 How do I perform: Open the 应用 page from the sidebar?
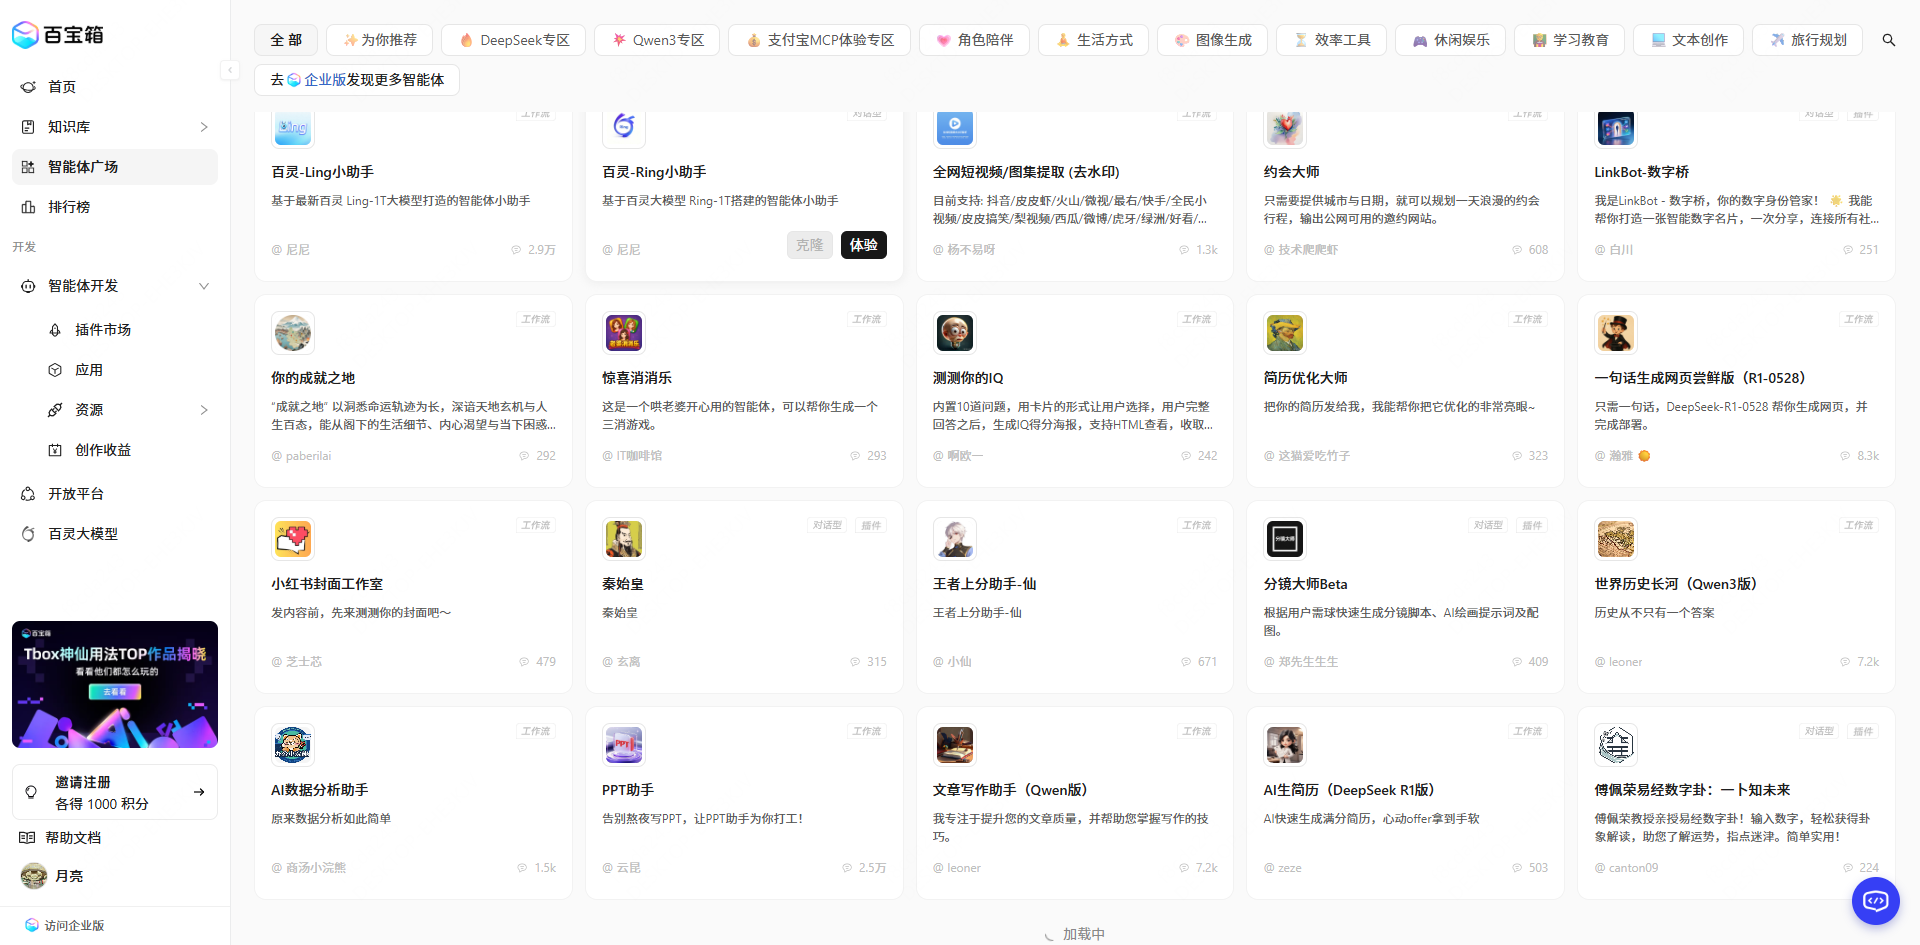88,369
